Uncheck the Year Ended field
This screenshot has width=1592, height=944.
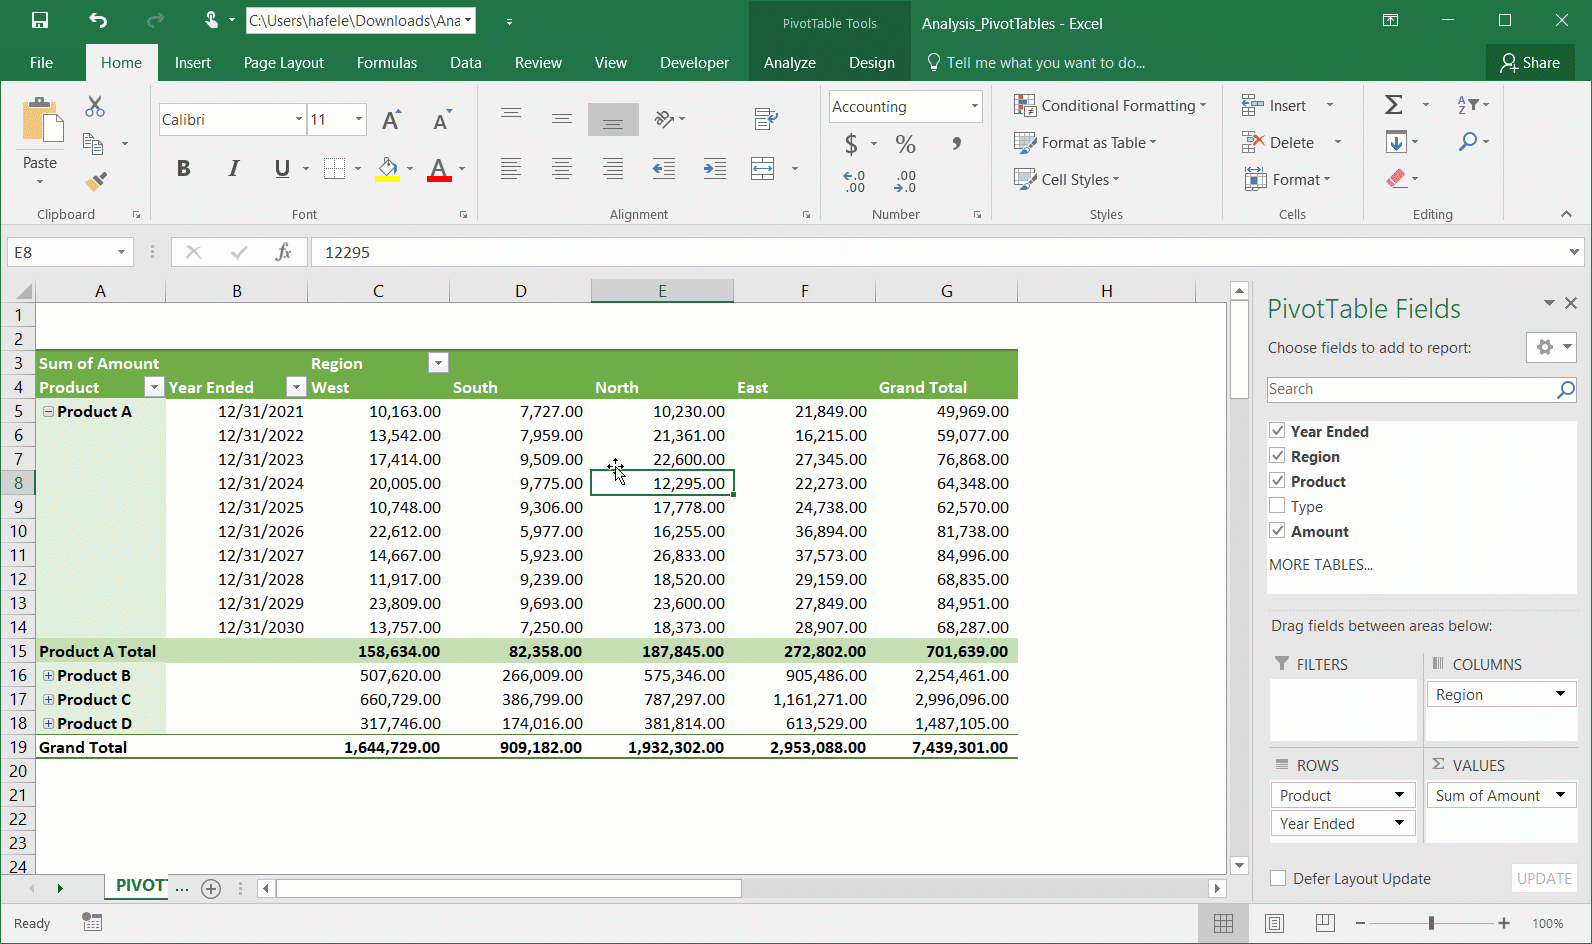1277,431
